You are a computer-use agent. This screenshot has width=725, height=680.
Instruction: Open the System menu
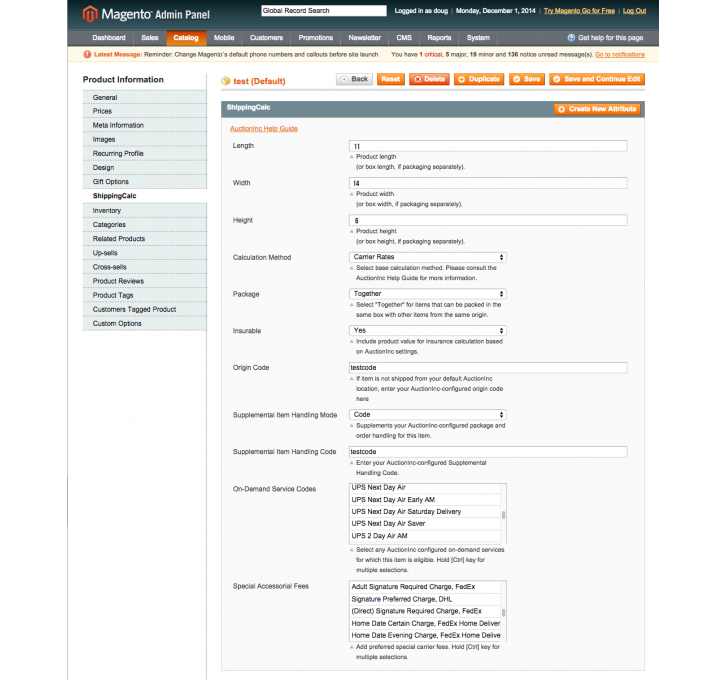click(x=478, y=38)
